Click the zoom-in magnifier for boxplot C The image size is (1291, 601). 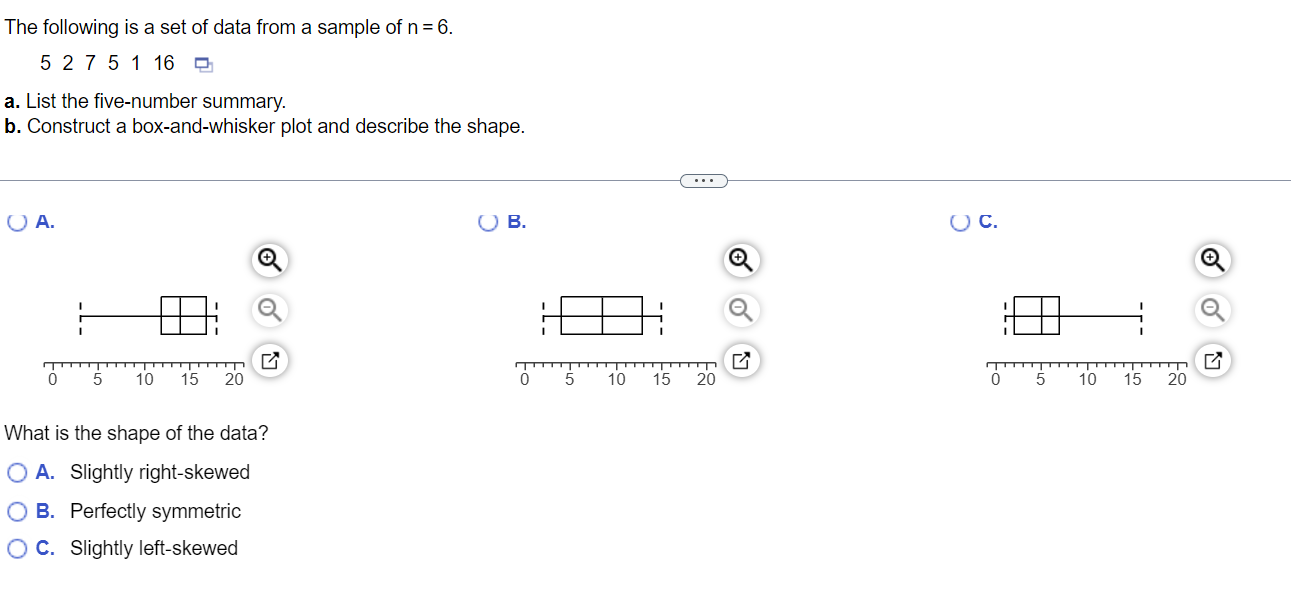[x=1212, y=260]
